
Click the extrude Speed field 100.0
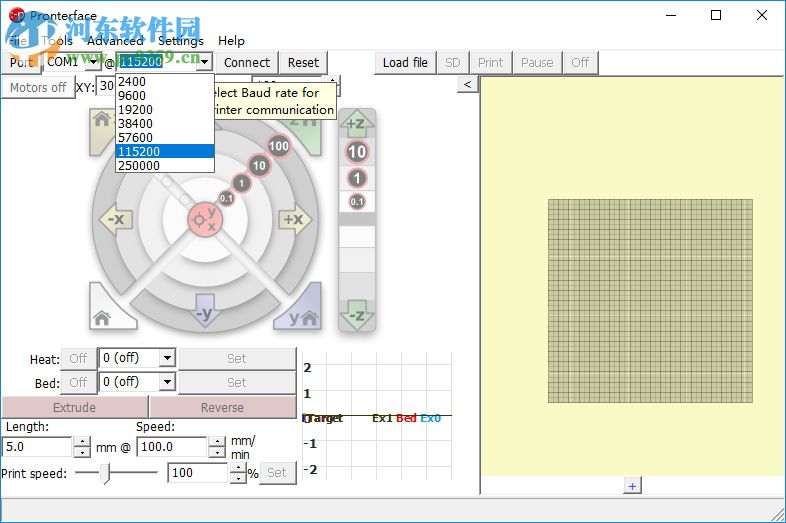(x=172, y=447)
